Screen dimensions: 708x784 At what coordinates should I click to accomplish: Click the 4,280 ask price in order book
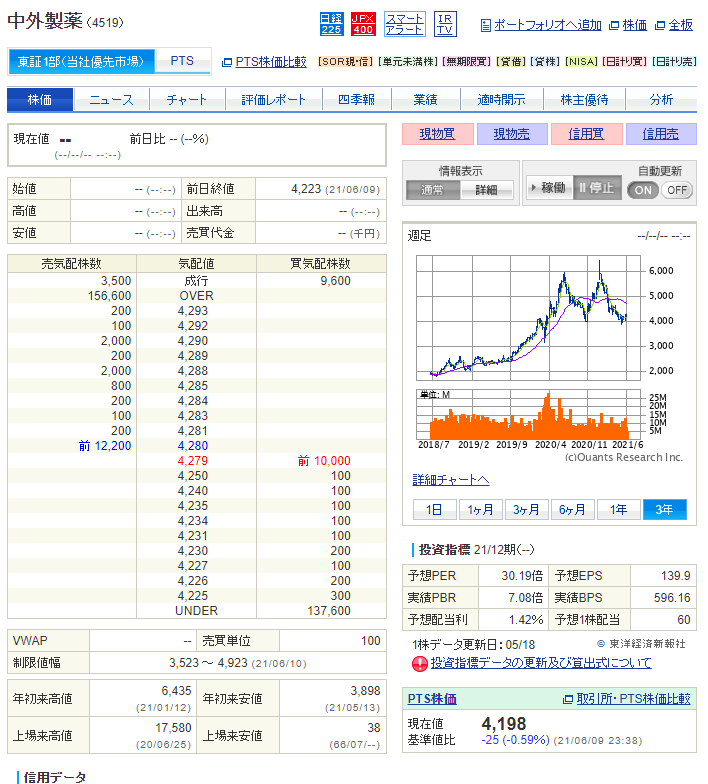pos(193,446)
